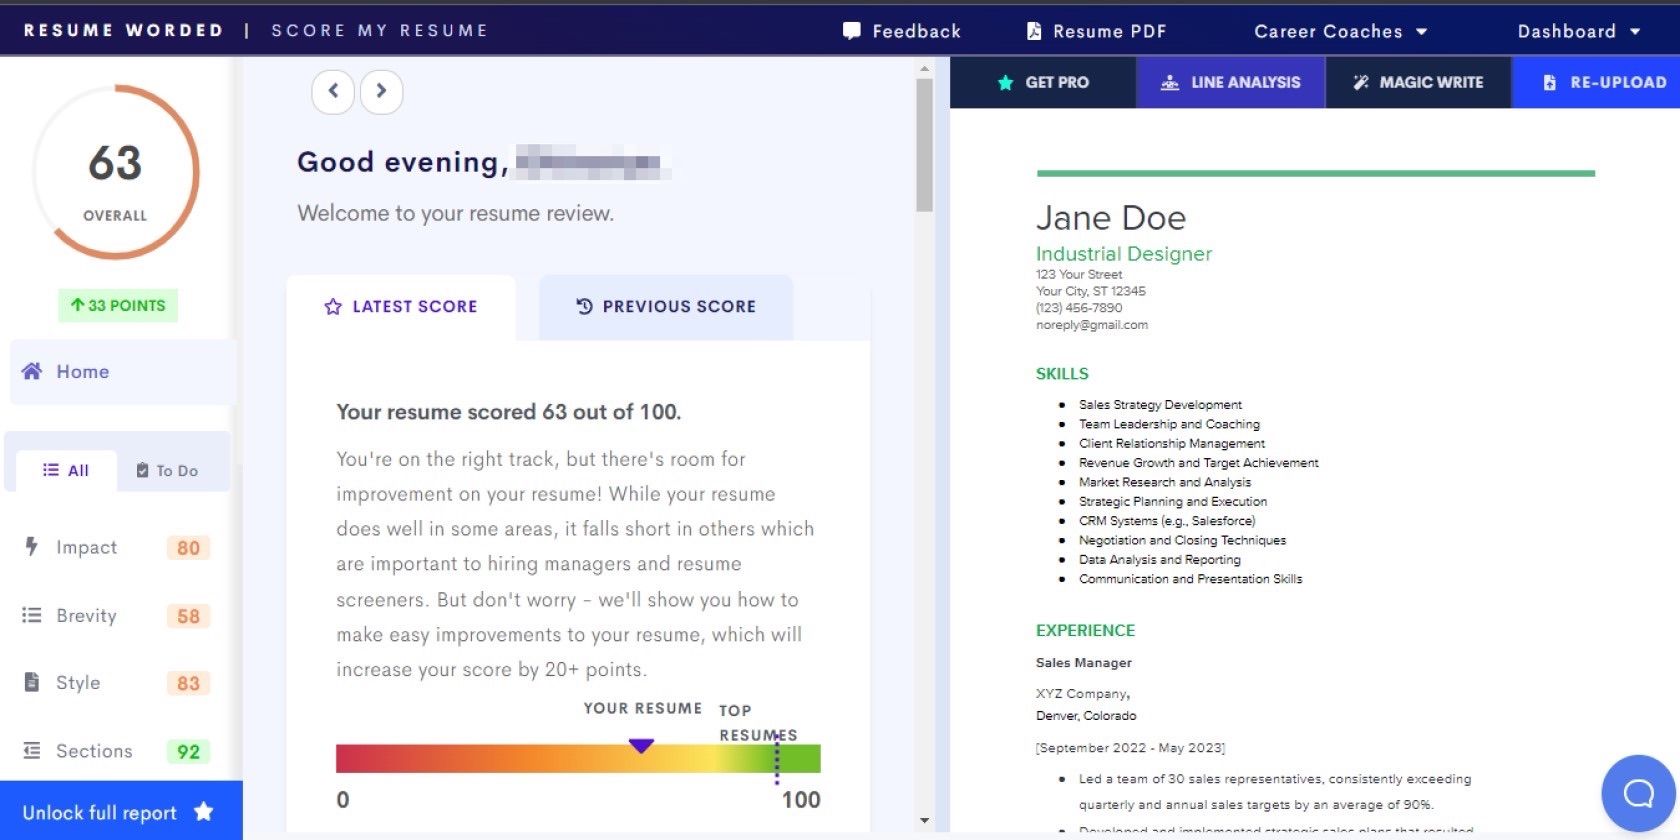Switch to the Previous Score tab

click(666, 307)
